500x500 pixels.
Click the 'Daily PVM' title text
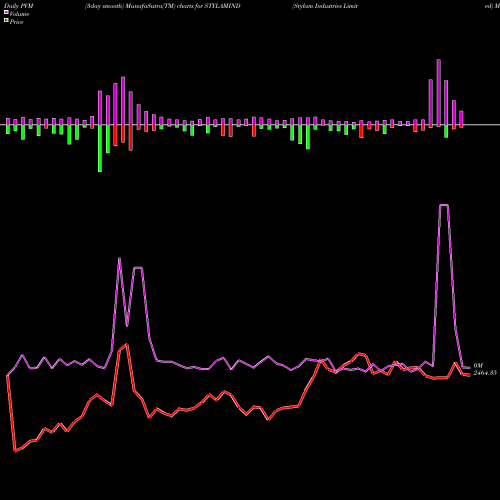coord(19,6)
